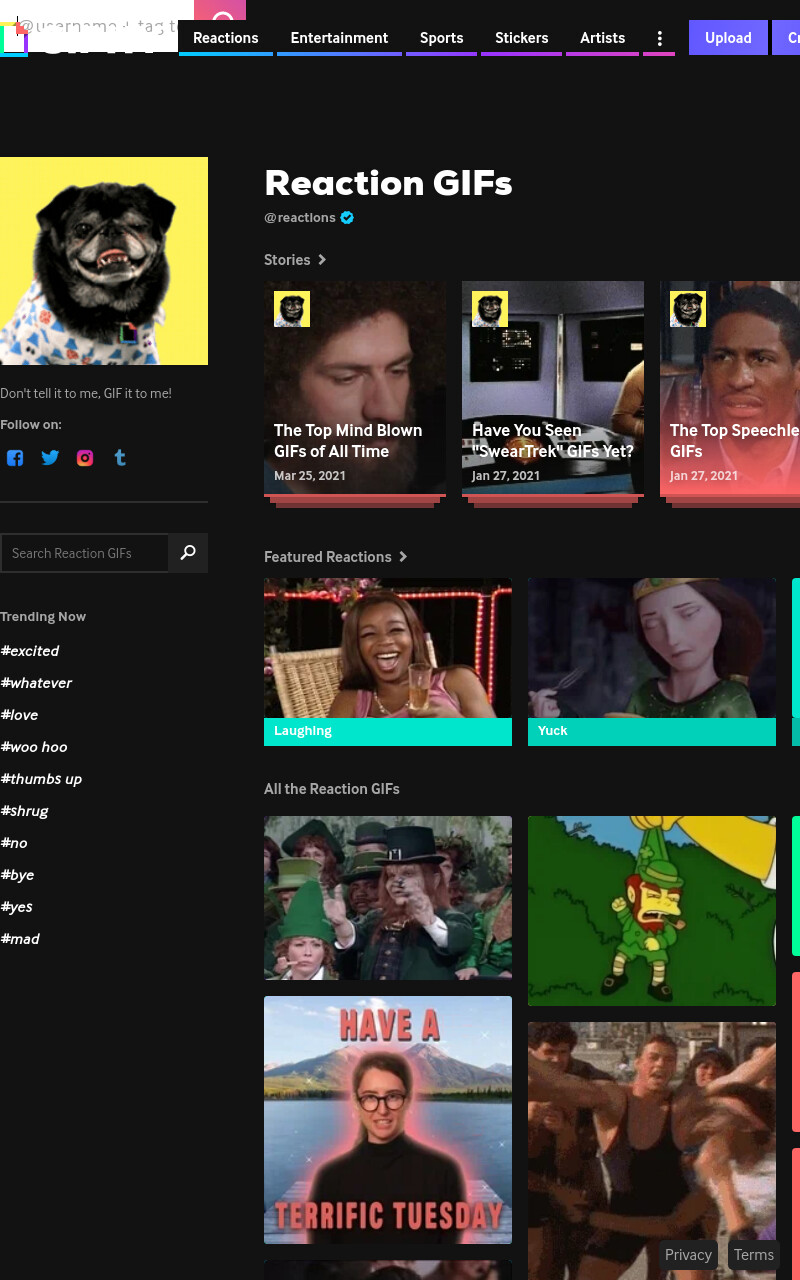Open the Reactions nav tab
This screenshot has width=800, height=1280.
pyautogui.click(x=226, y=38)
